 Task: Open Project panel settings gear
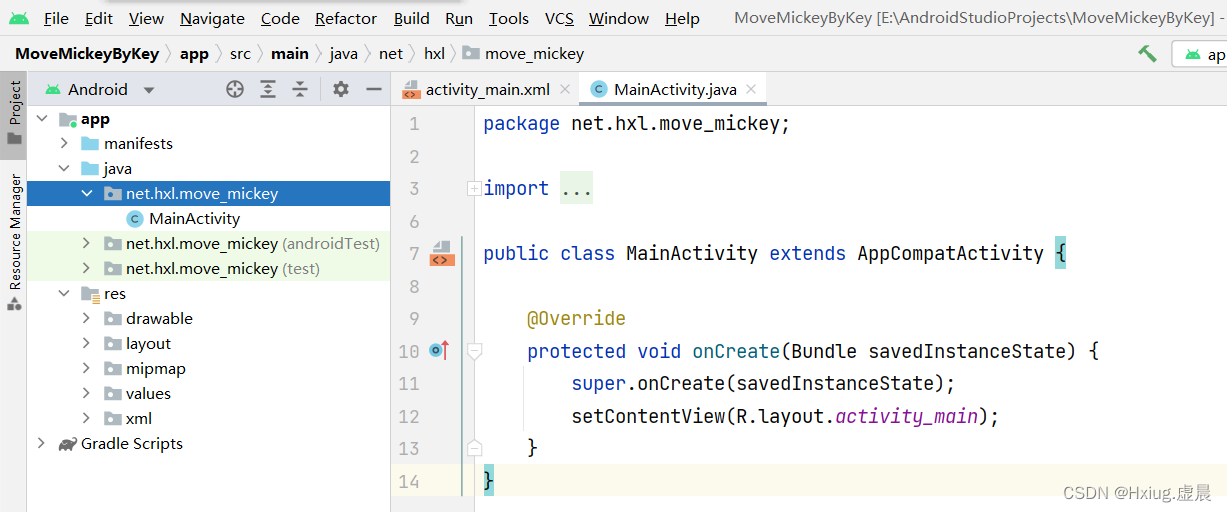(341, 89)
